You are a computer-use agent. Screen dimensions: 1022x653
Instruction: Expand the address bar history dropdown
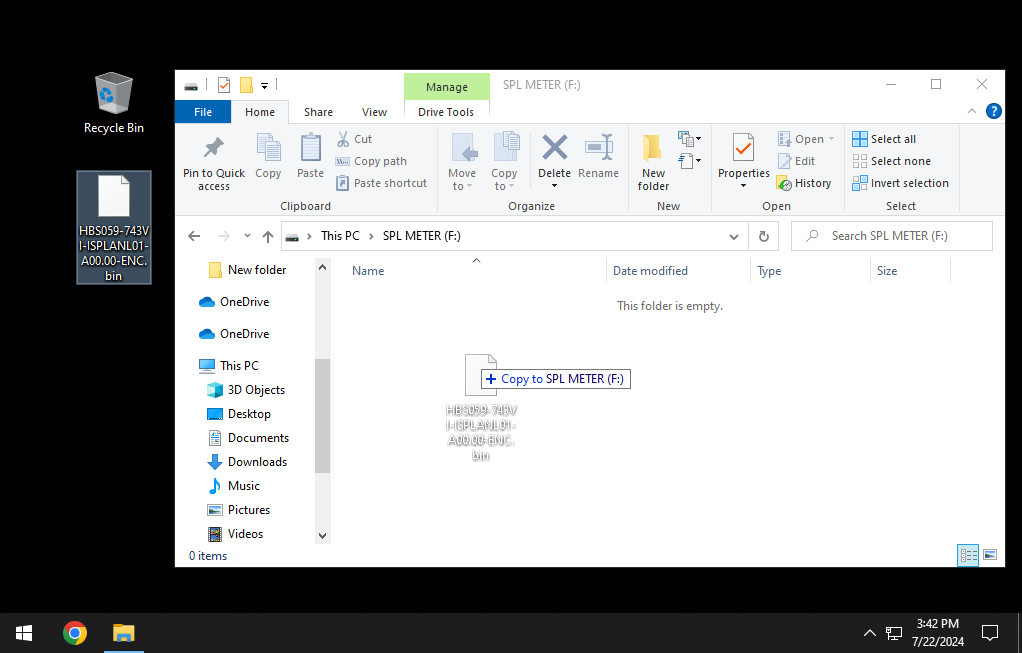click(734, 236)
